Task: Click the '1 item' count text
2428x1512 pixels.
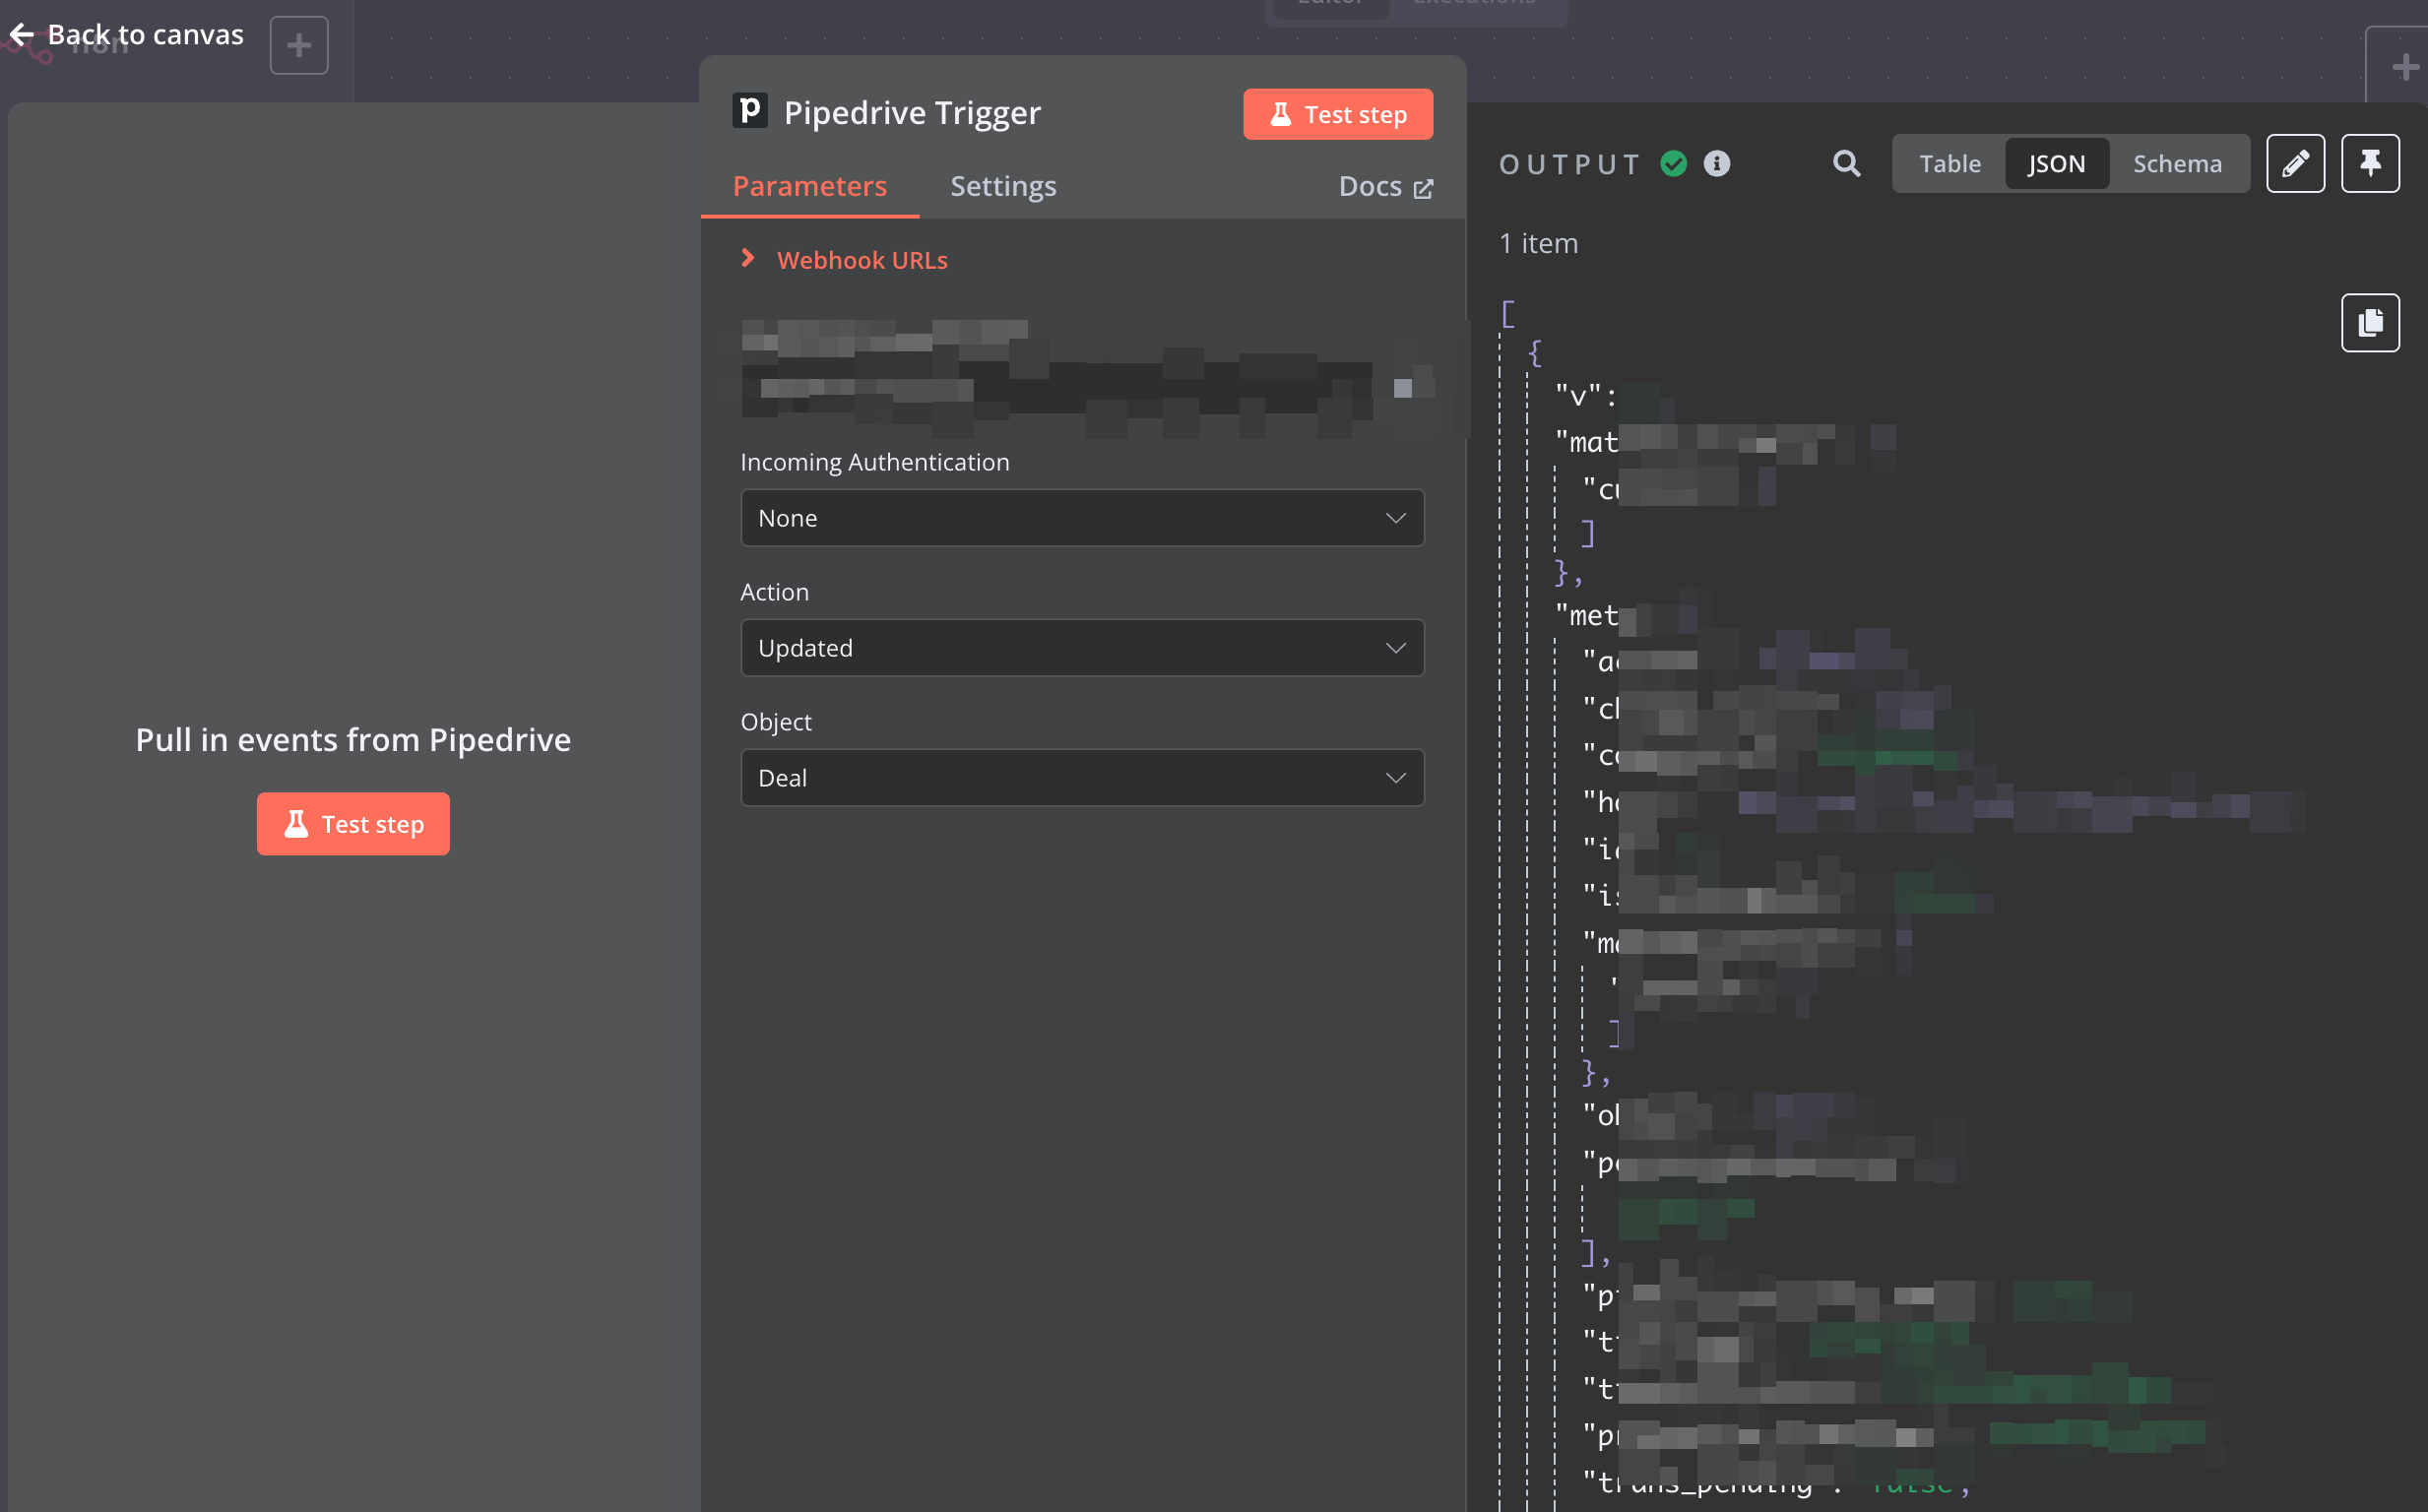Action: click(1539, 243)
